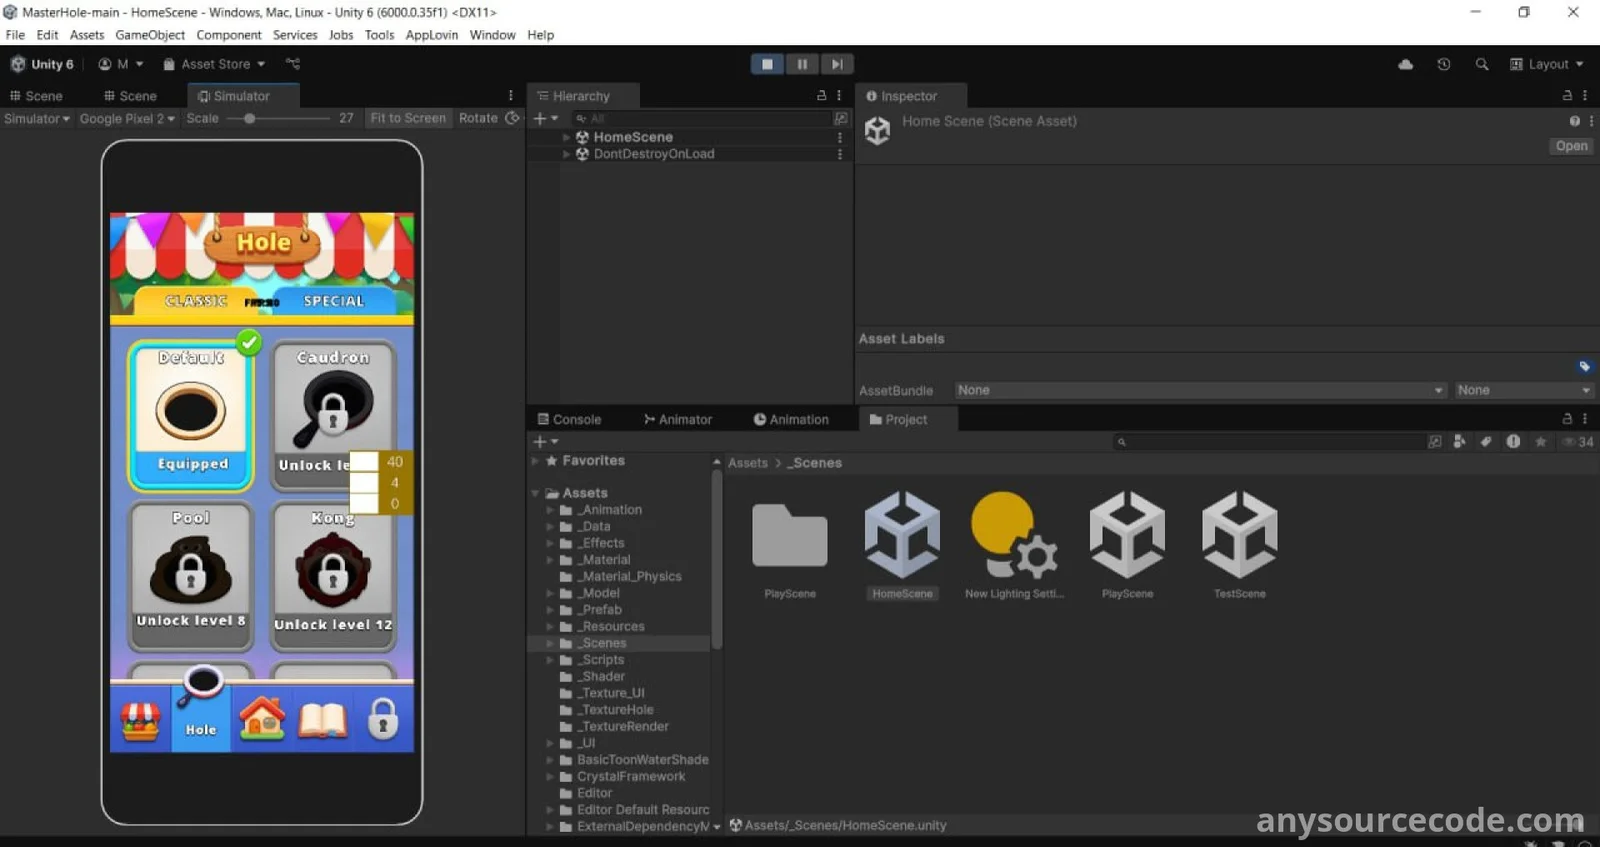The image size is (1600, 847).
Task: Toggle the Inspector panel lock
Action: [x=1567, y=96]
